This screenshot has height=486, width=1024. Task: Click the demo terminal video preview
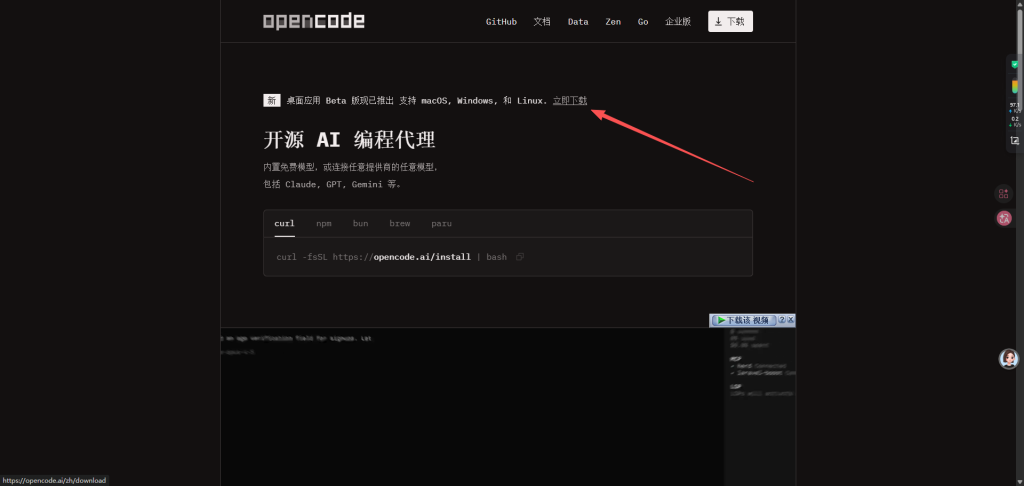pos(508,406)
